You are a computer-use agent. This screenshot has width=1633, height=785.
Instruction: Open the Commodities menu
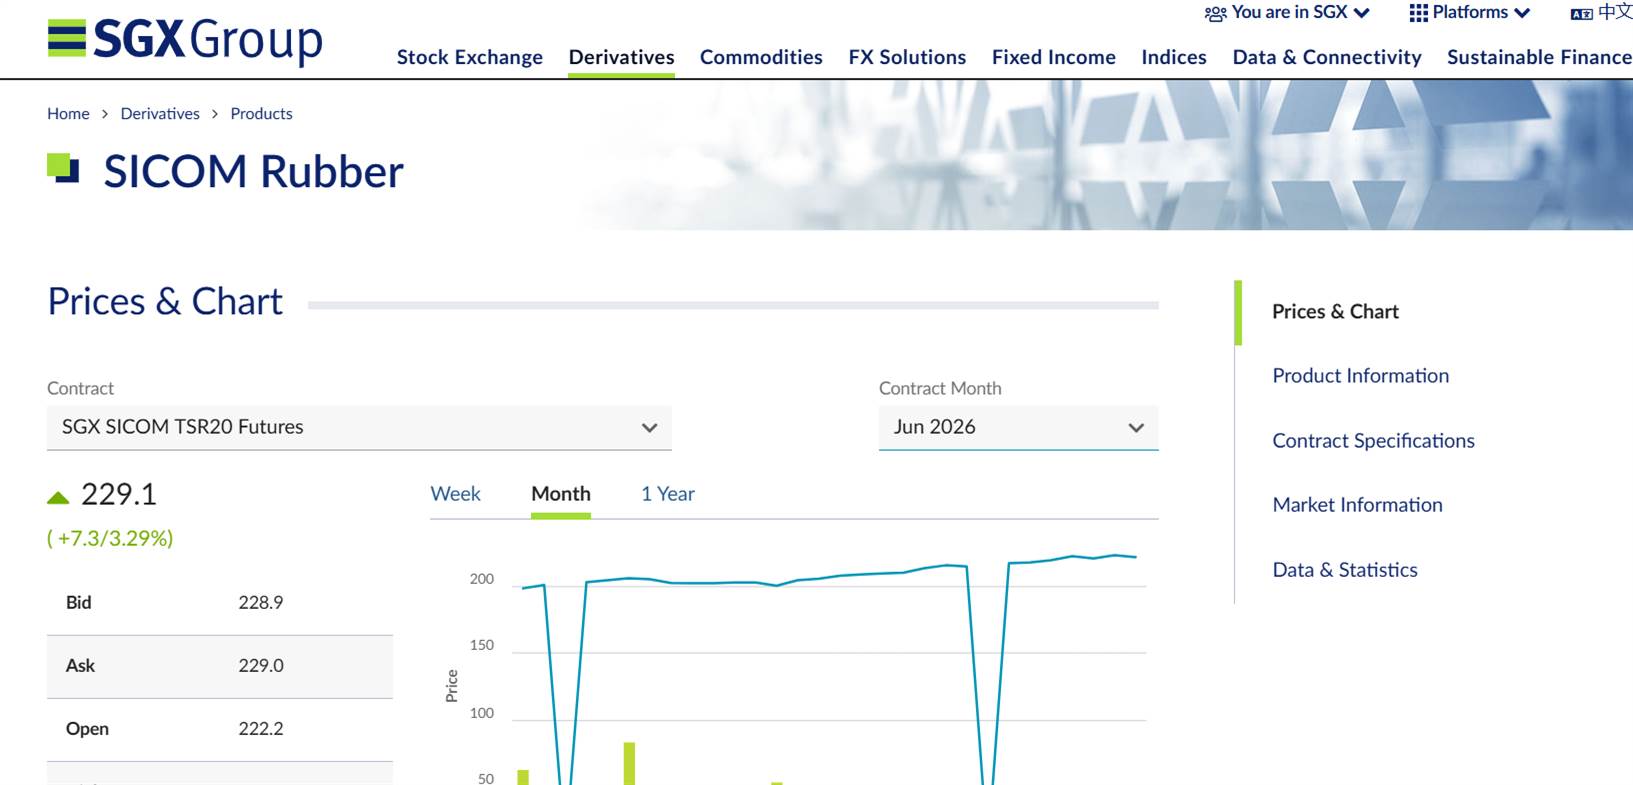(761, 57)
